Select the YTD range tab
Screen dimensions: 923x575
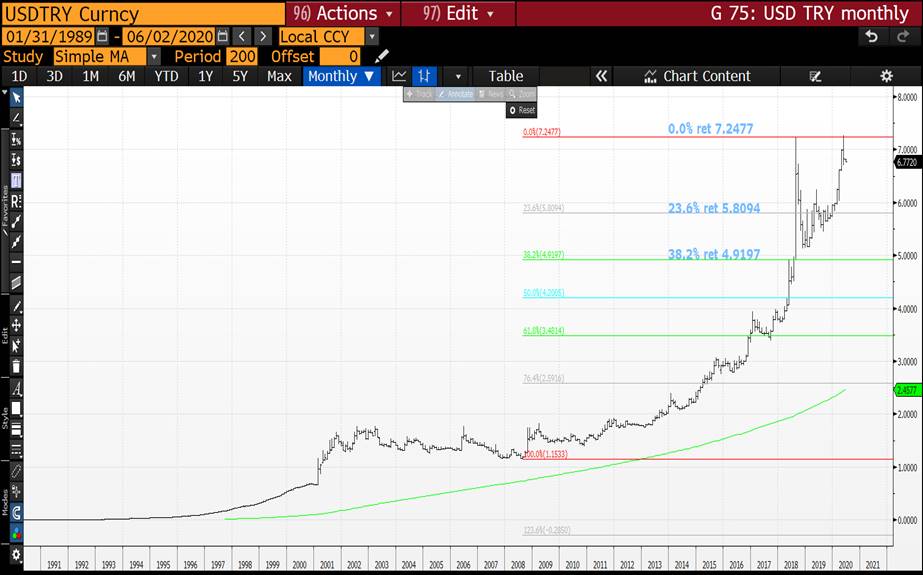click(x=166, y=76)
